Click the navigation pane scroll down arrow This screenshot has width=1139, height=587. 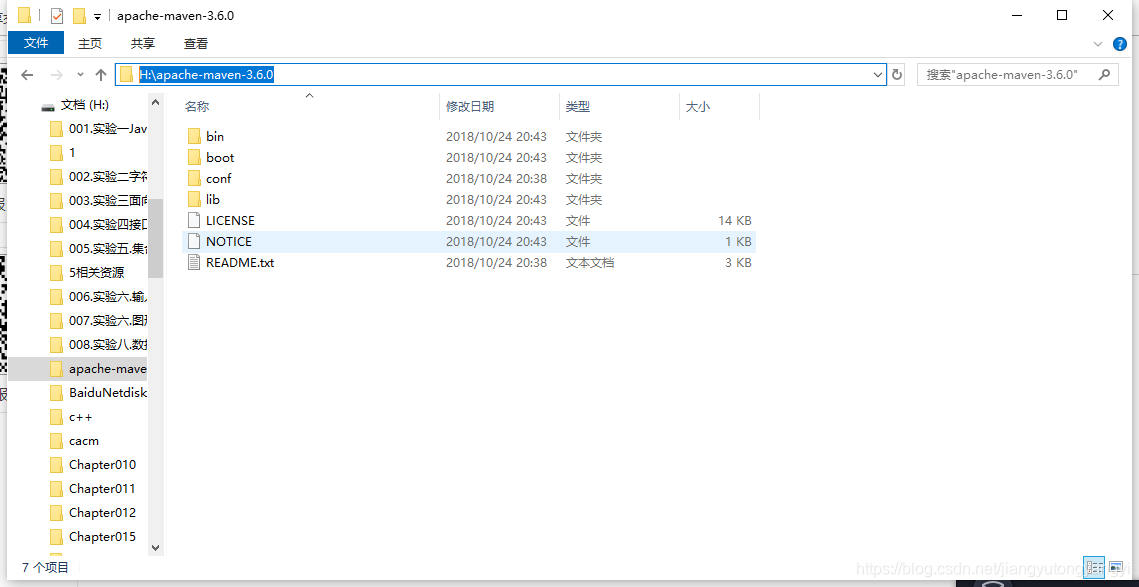pyautogui.click(x=155, y=547)
